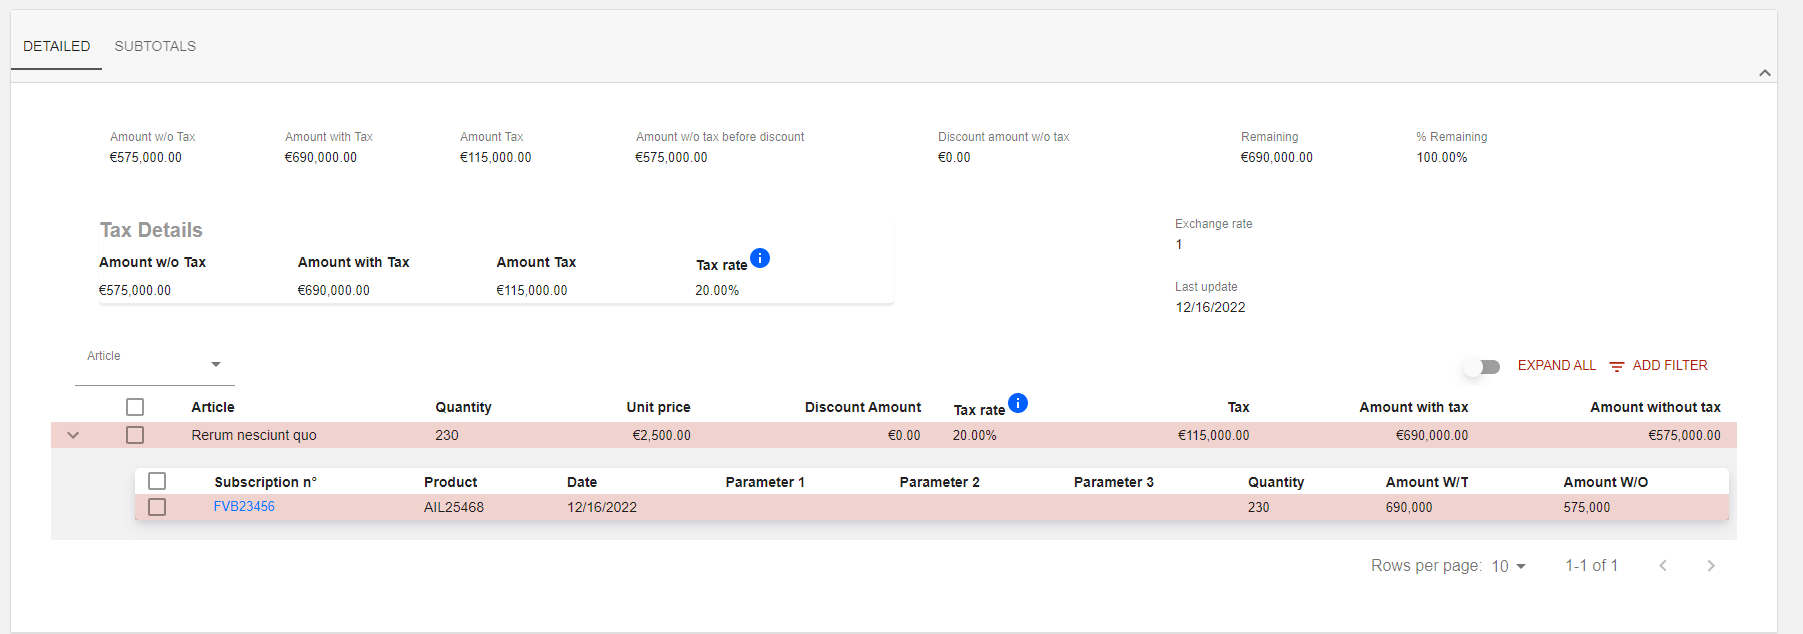The width and height of the screenshot is (1803, 634).
Task: Check the select-all checkbox in article header
Action: (135, 407)
